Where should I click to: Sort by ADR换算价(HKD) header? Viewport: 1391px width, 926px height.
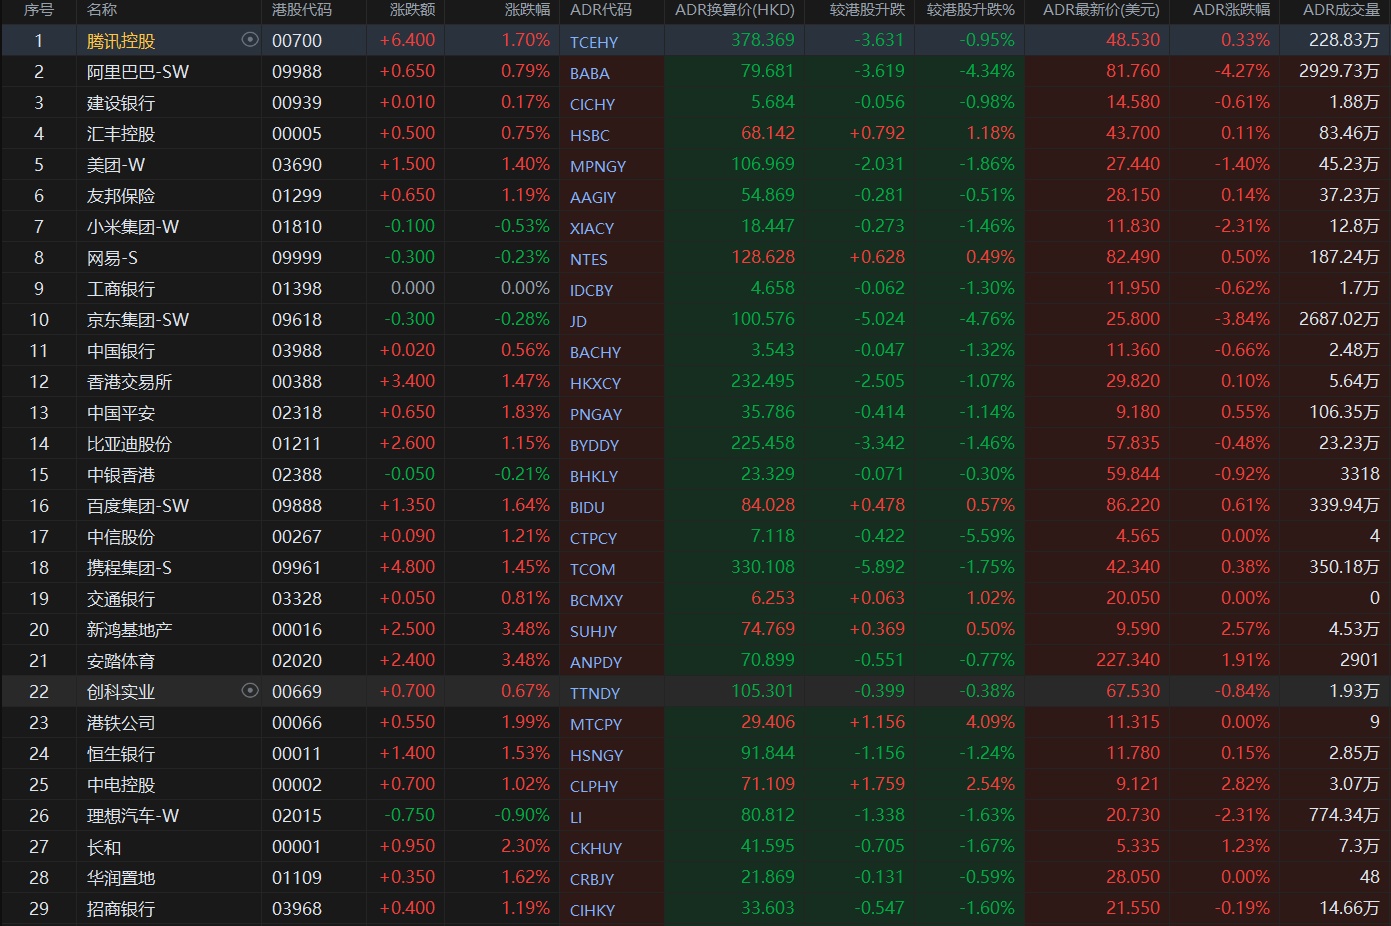point(734,10)
